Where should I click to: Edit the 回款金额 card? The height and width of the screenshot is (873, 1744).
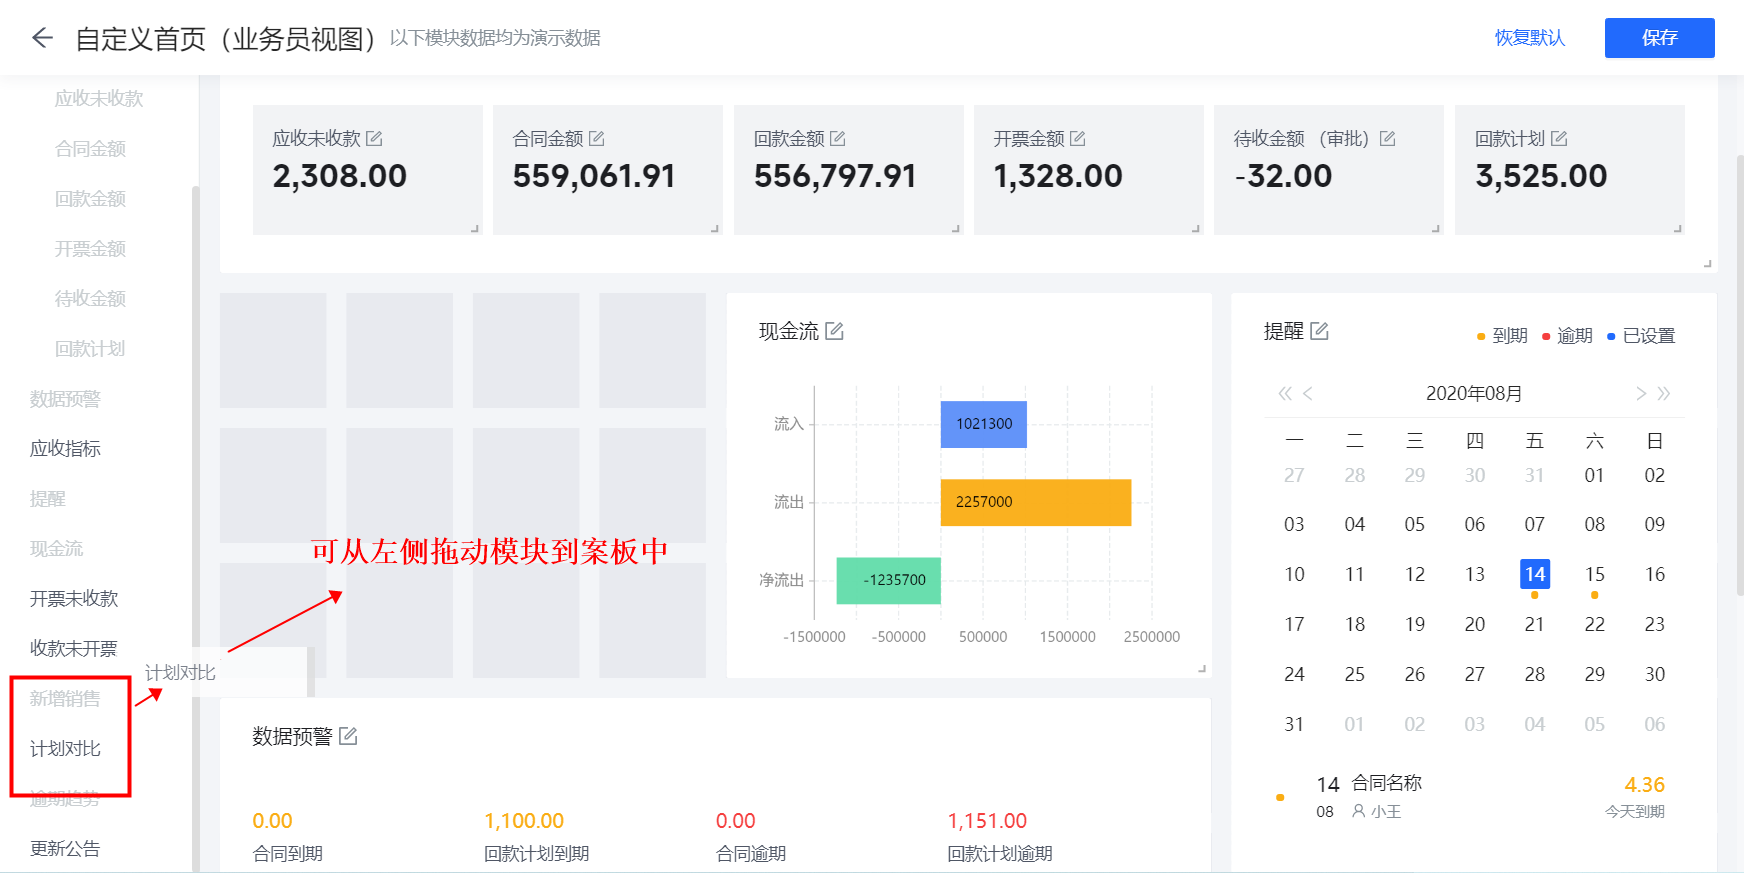tap(838, 138)
